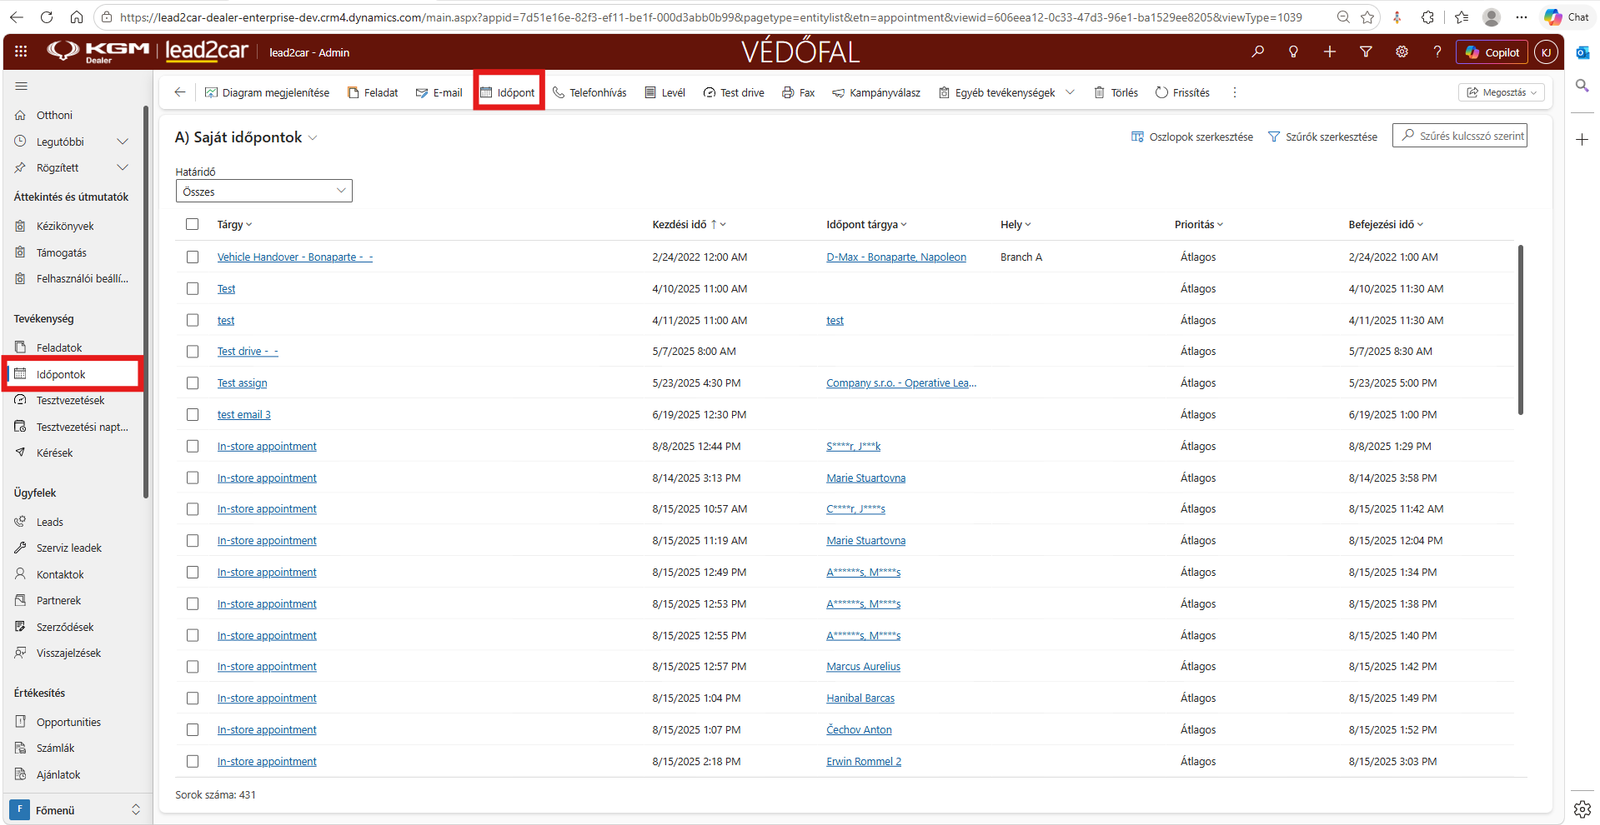Open the Marcus Aurelius link
The height and width of the screenshot is (825, 1600).
click(x=863, y=667)
